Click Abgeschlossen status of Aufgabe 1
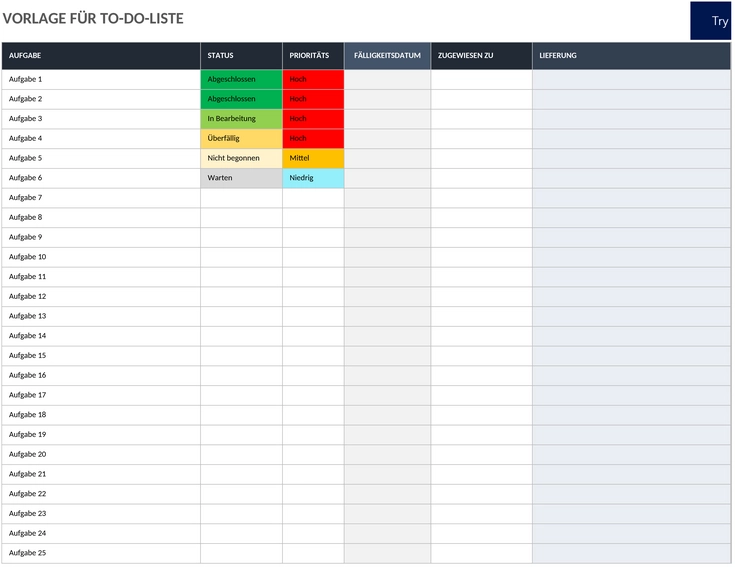This screenshot has height=567, width=735. [x=241, y=80]
